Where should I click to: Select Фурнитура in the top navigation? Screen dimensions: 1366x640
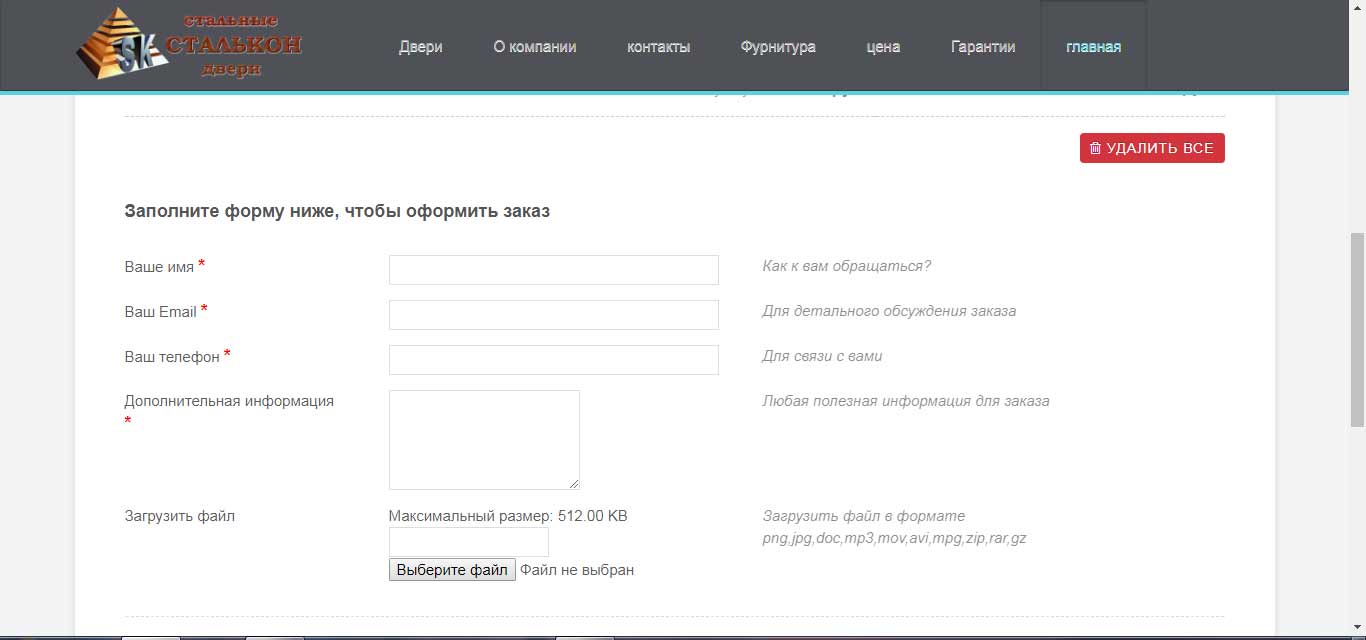point(777,47)
